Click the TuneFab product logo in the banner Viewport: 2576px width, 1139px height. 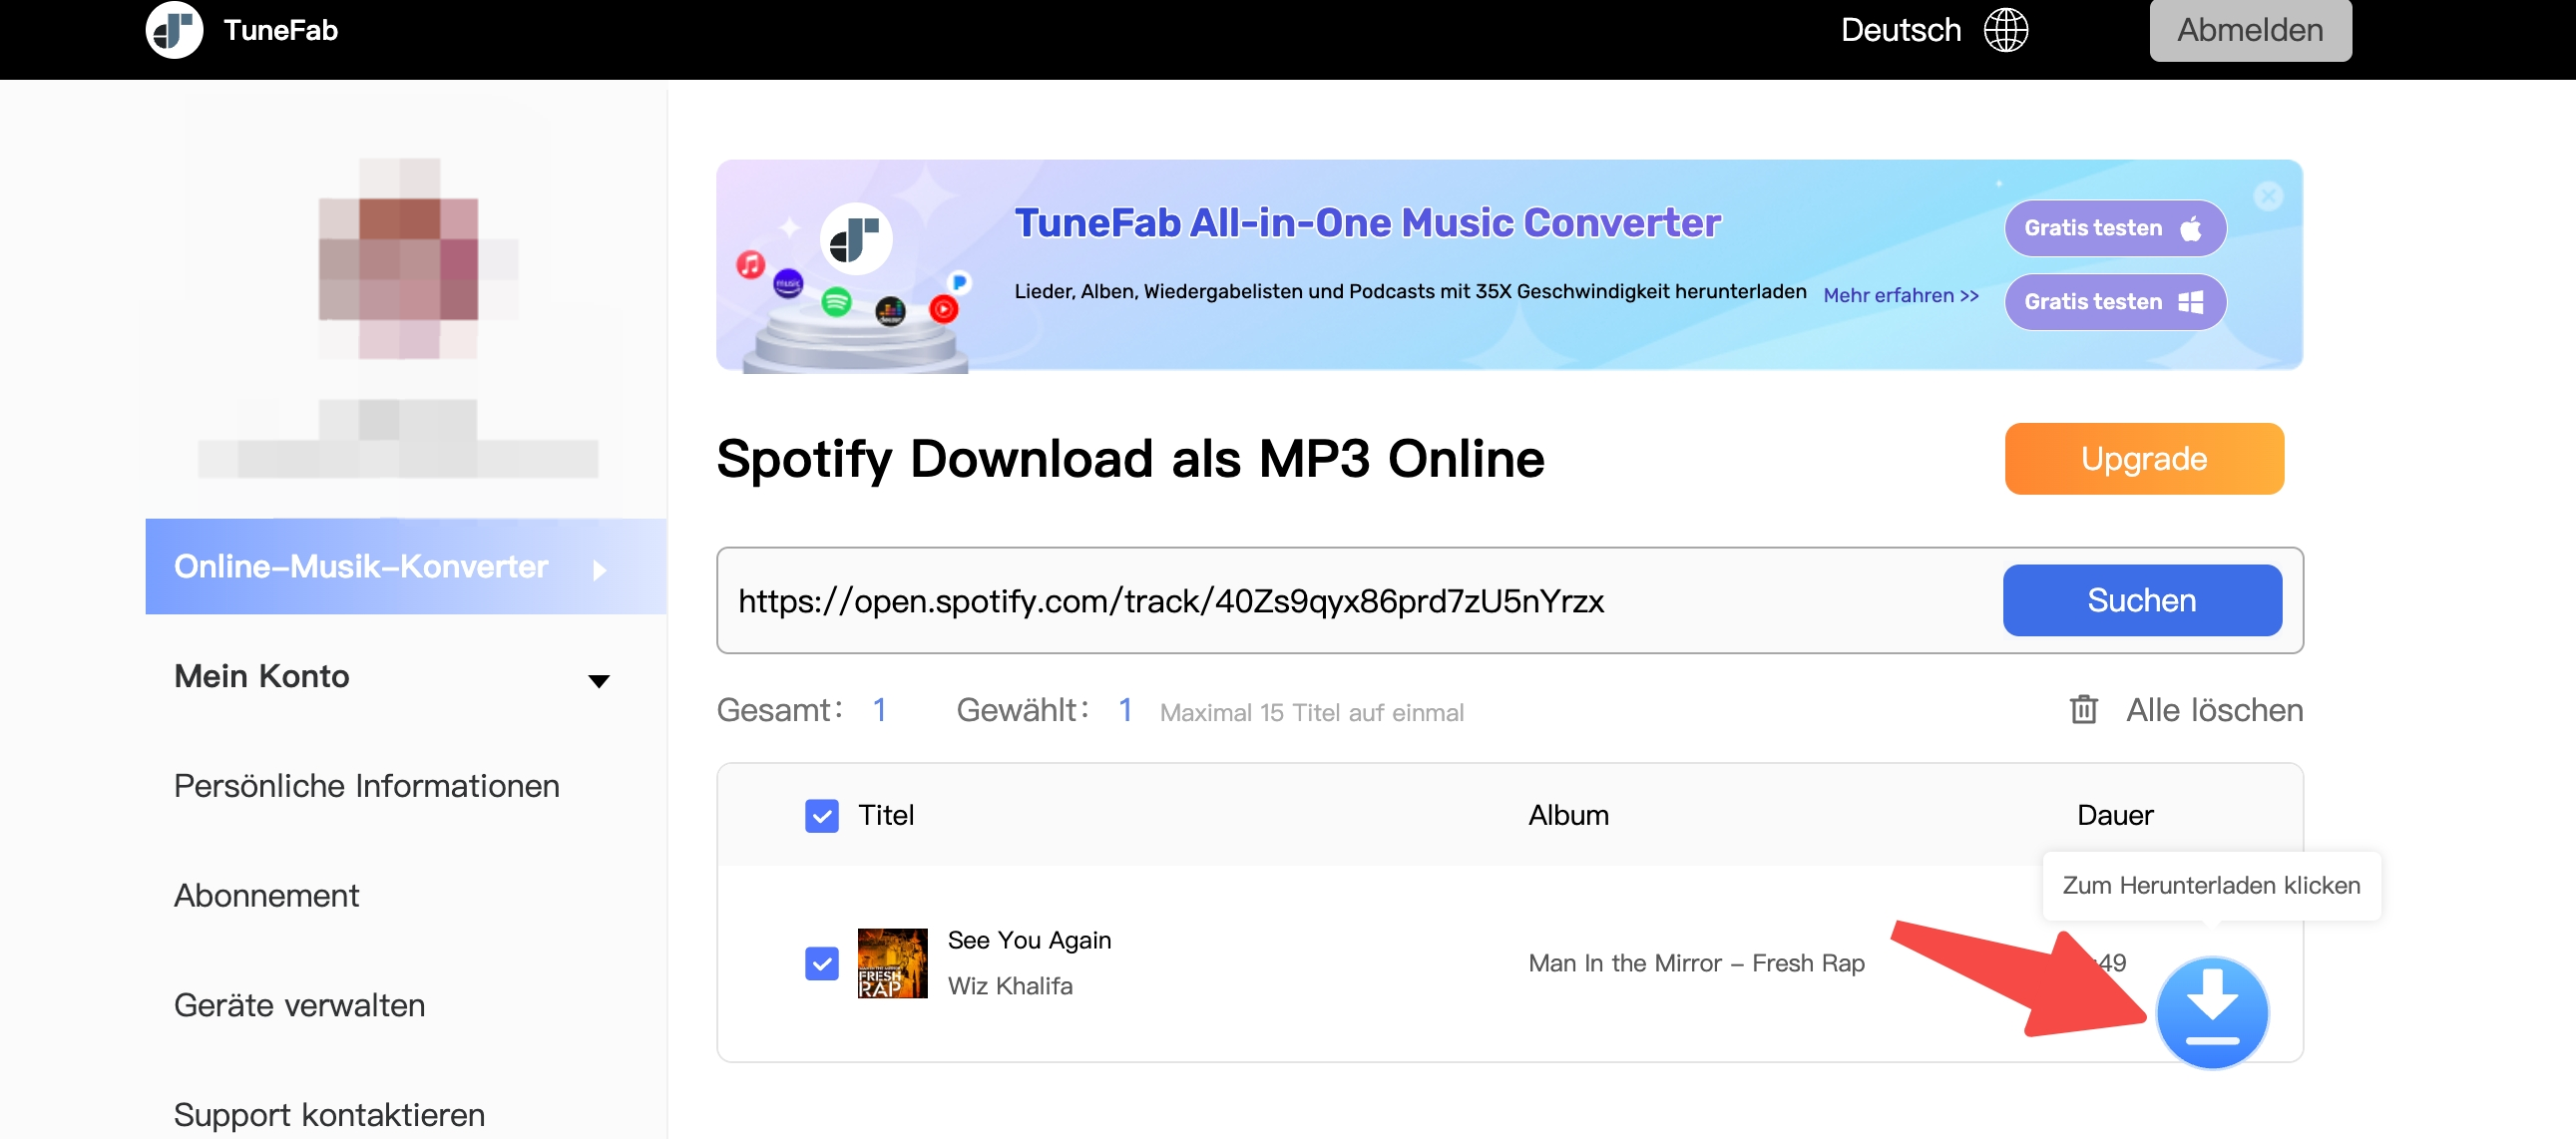click(856, 240)
